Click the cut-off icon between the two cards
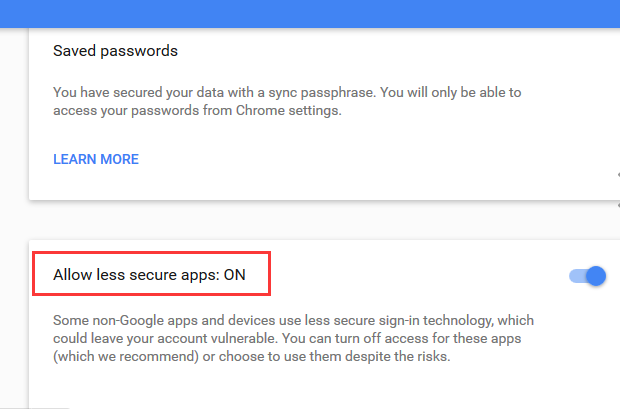 [x=618, y=205]
